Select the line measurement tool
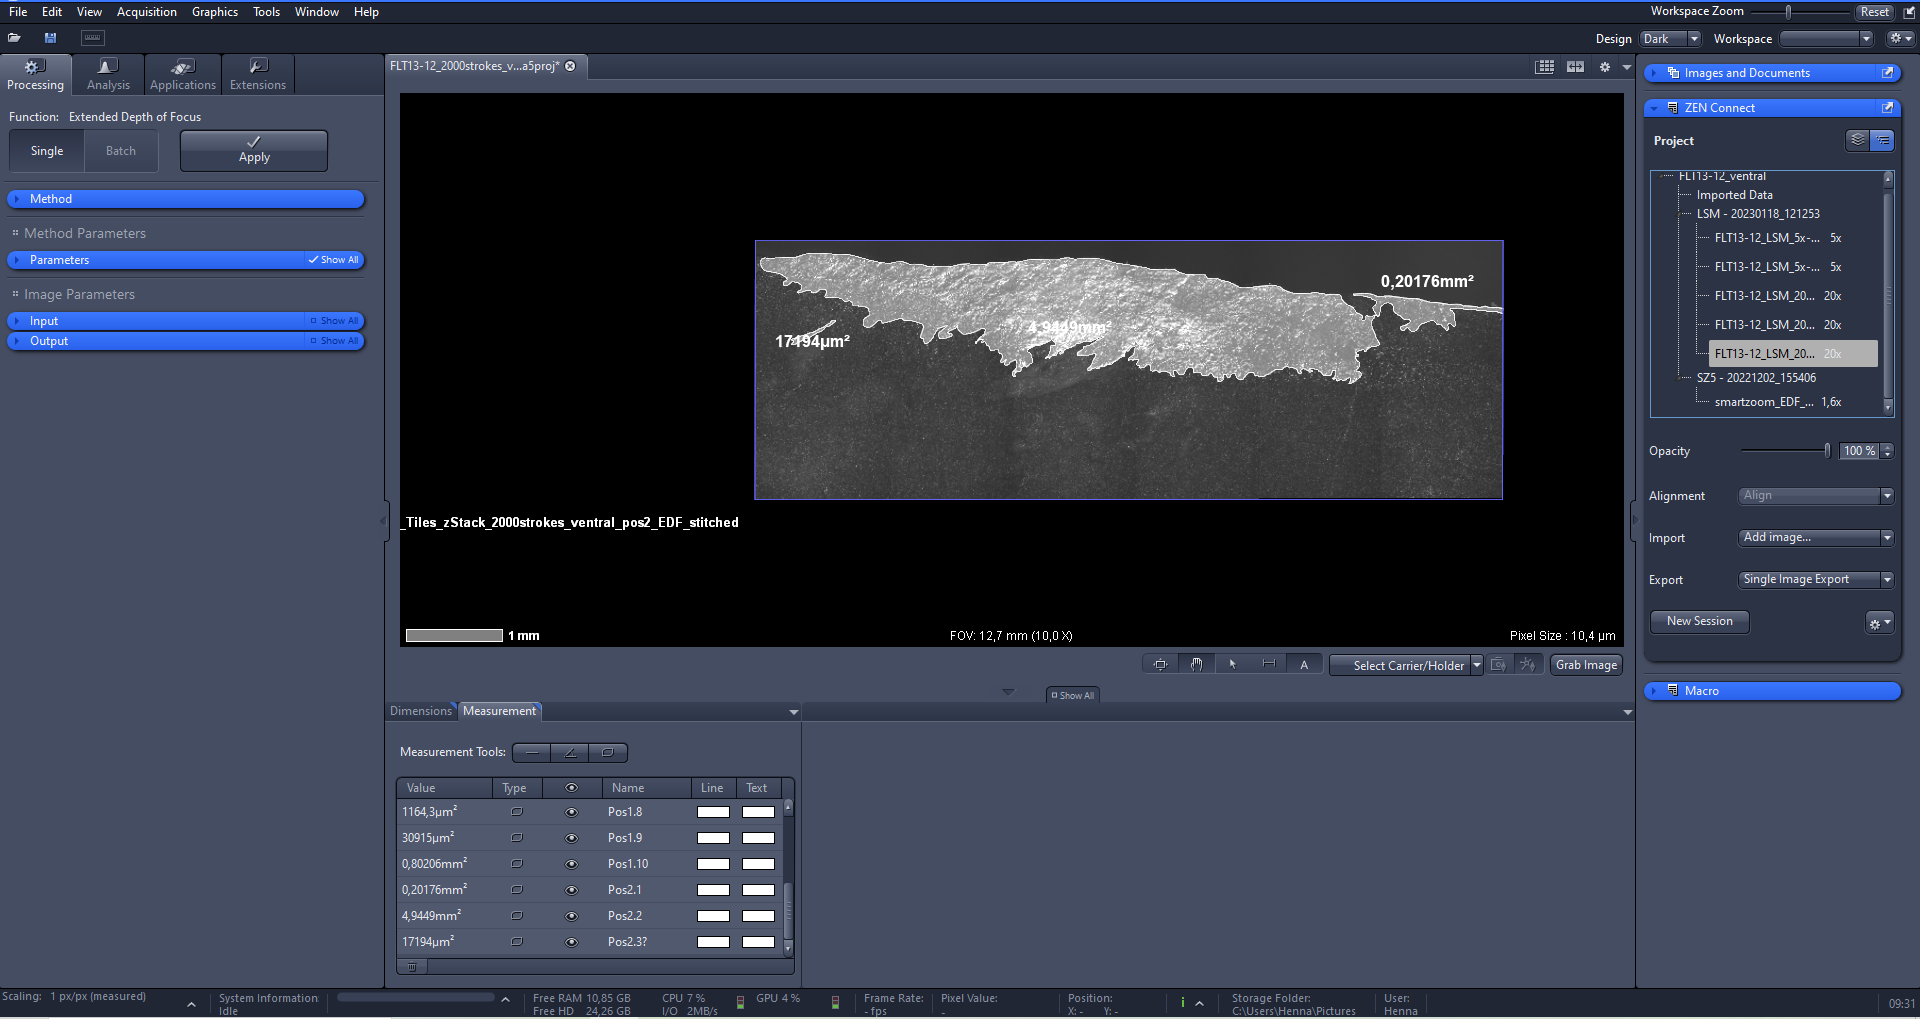Viewport: 1920px width, 1019px height. 532,753
